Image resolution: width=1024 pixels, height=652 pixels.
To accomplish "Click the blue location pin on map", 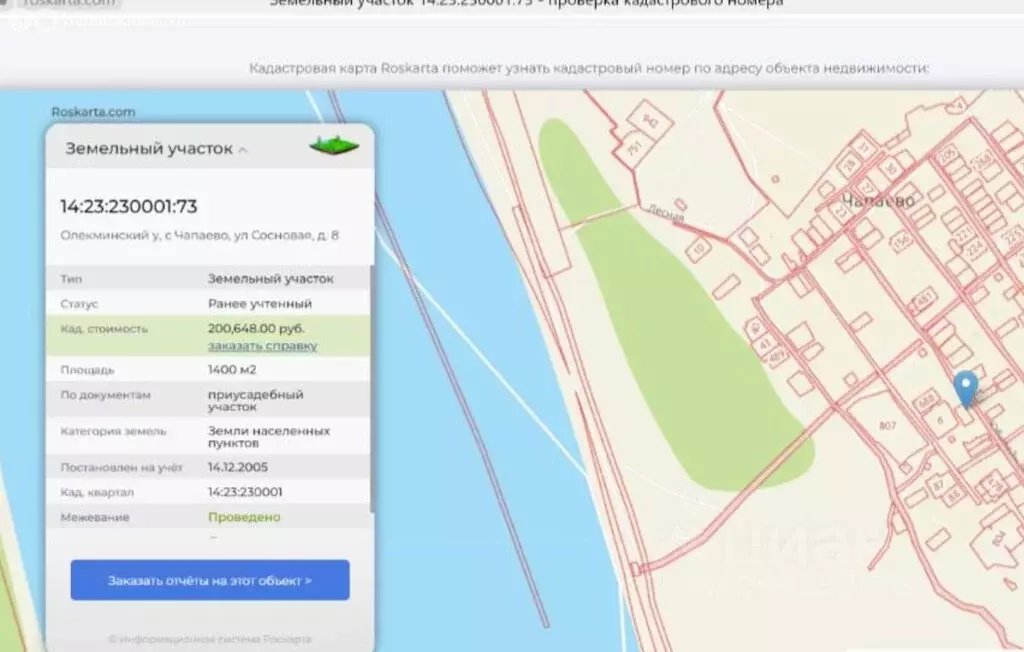I will tap(965, 387).
